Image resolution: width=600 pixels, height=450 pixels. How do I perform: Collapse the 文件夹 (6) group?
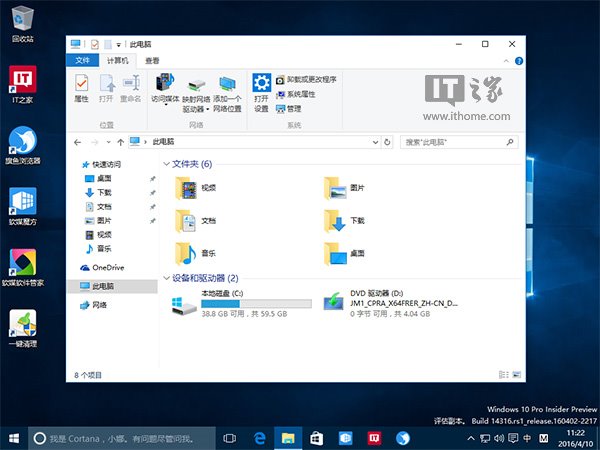pos(166,163)
